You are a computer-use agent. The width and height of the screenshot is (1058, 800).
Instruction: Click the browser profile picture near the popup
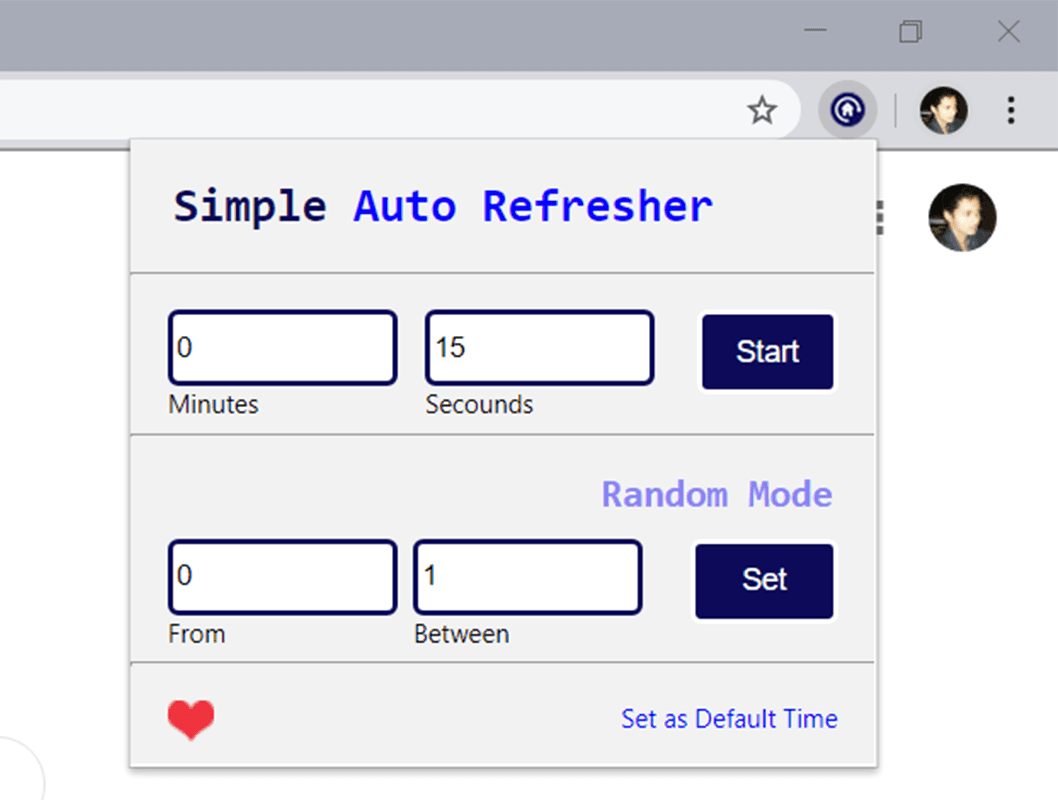point(962,218)
